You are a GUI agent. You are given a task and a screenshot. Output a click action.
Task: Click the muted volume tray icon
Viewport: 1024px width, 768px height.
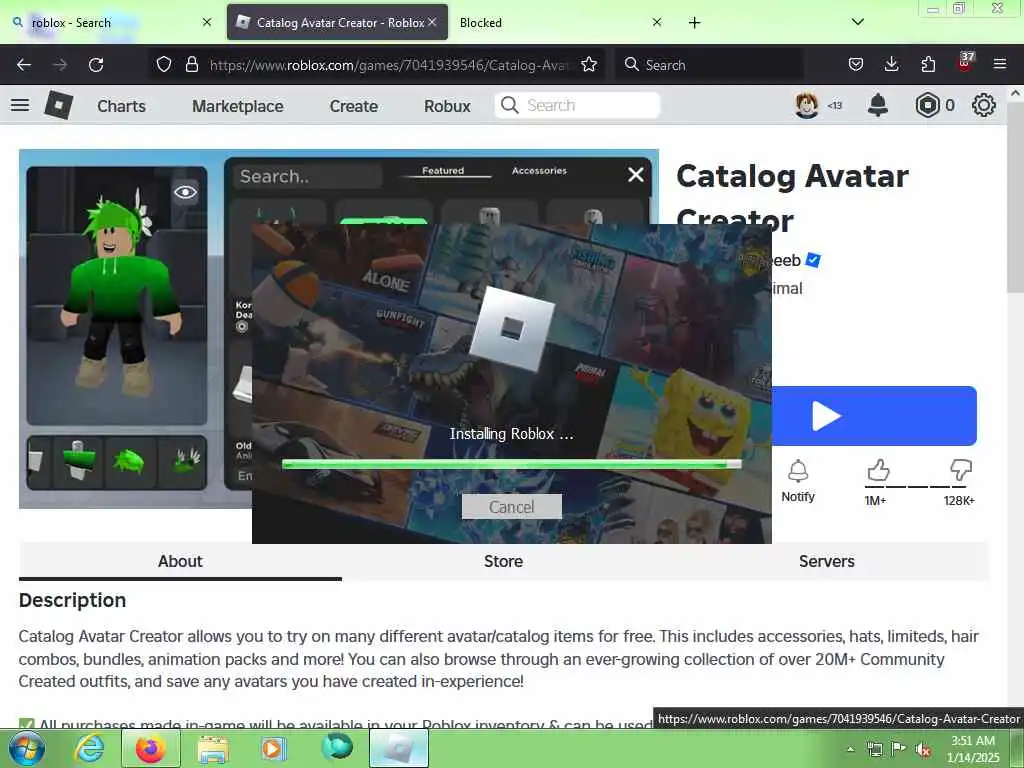pyautogui.click(x=923, y=750)
